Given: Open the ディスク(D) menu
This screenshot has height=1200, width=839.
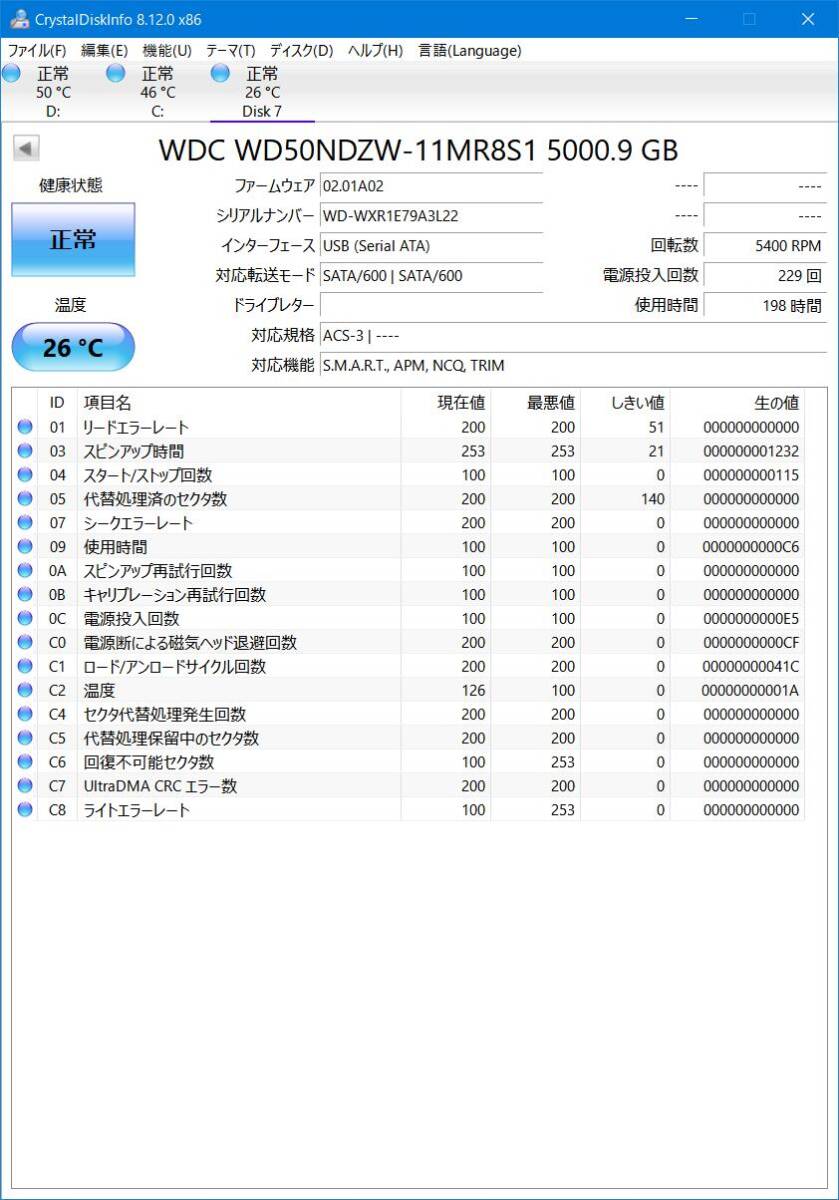Looking at the screenshot, I should coord(301,50).
